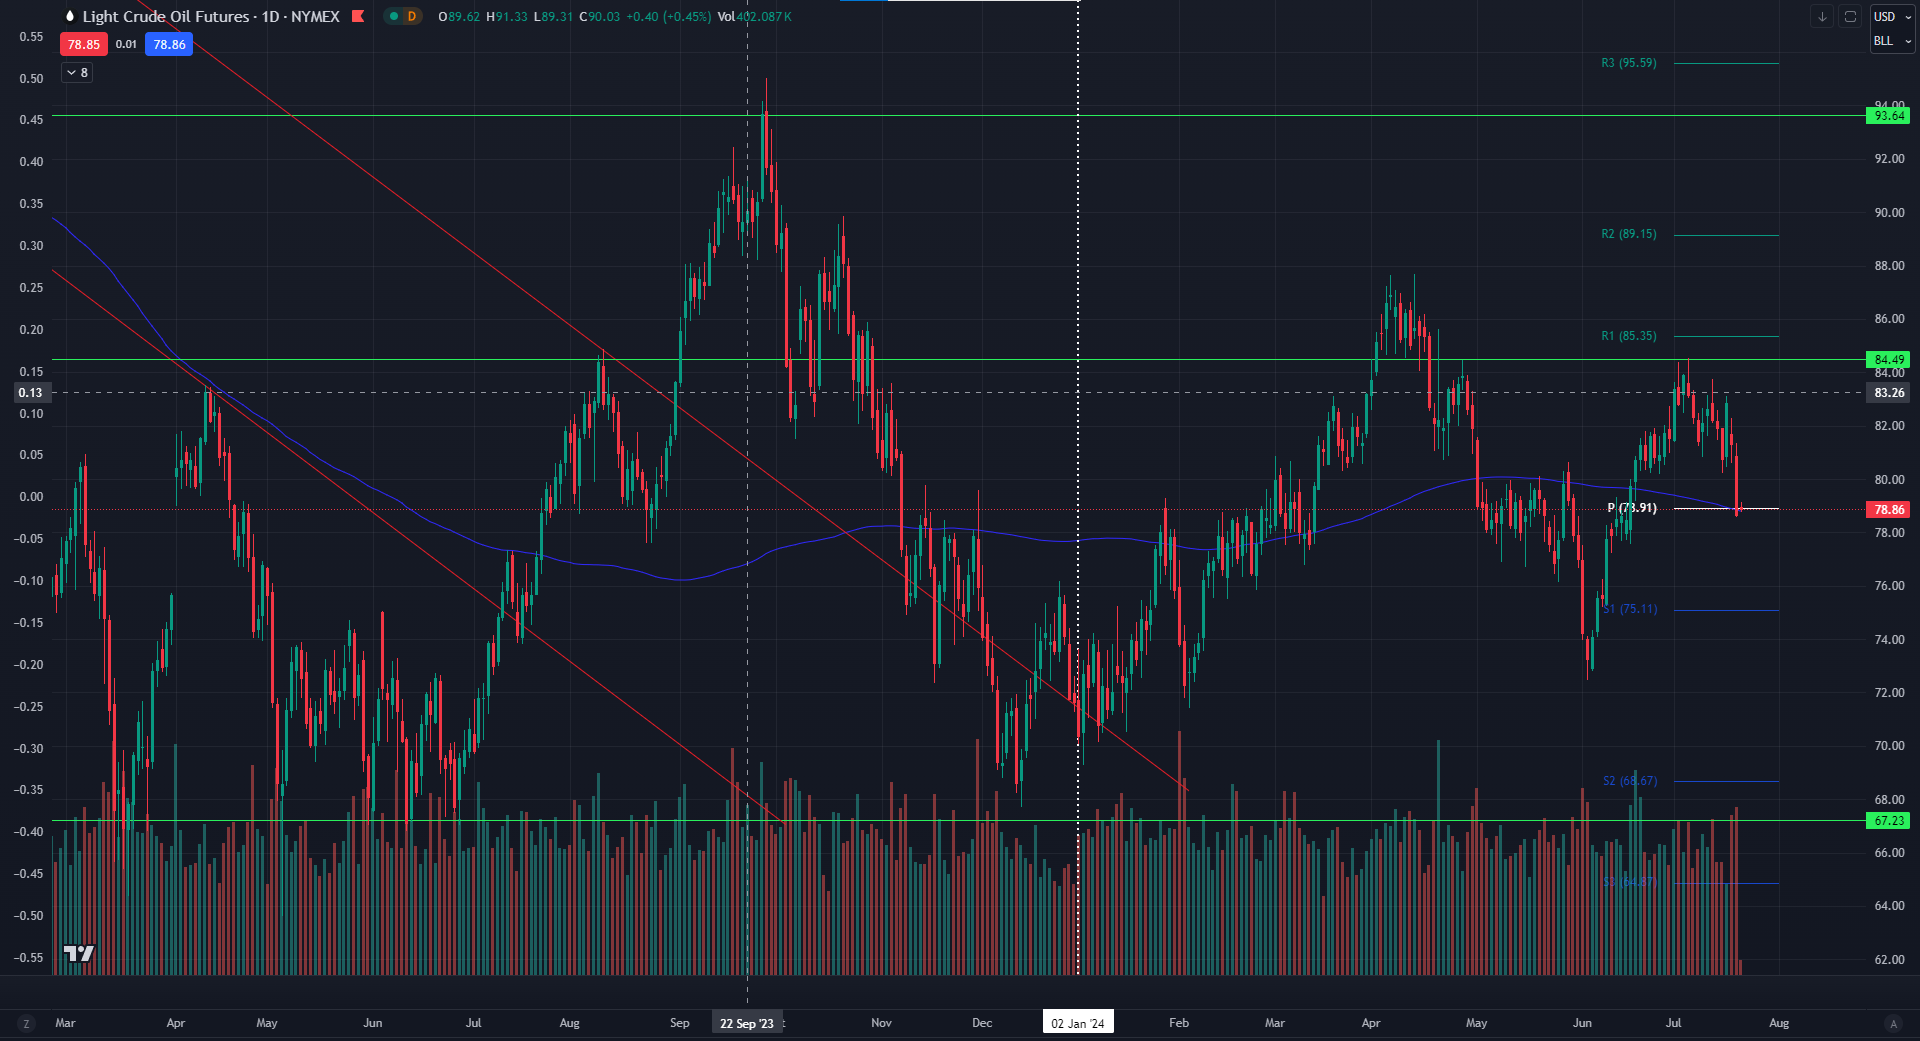This screenshot has height=1041, width=1920.
Task: Click the Aug label at the axis's right end
Action: (1779, 1023)
